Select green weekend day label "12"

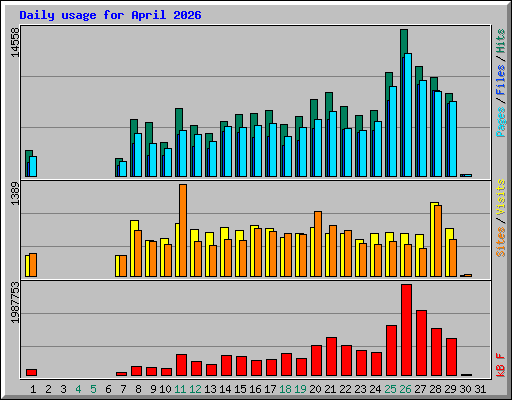point(195,389)
